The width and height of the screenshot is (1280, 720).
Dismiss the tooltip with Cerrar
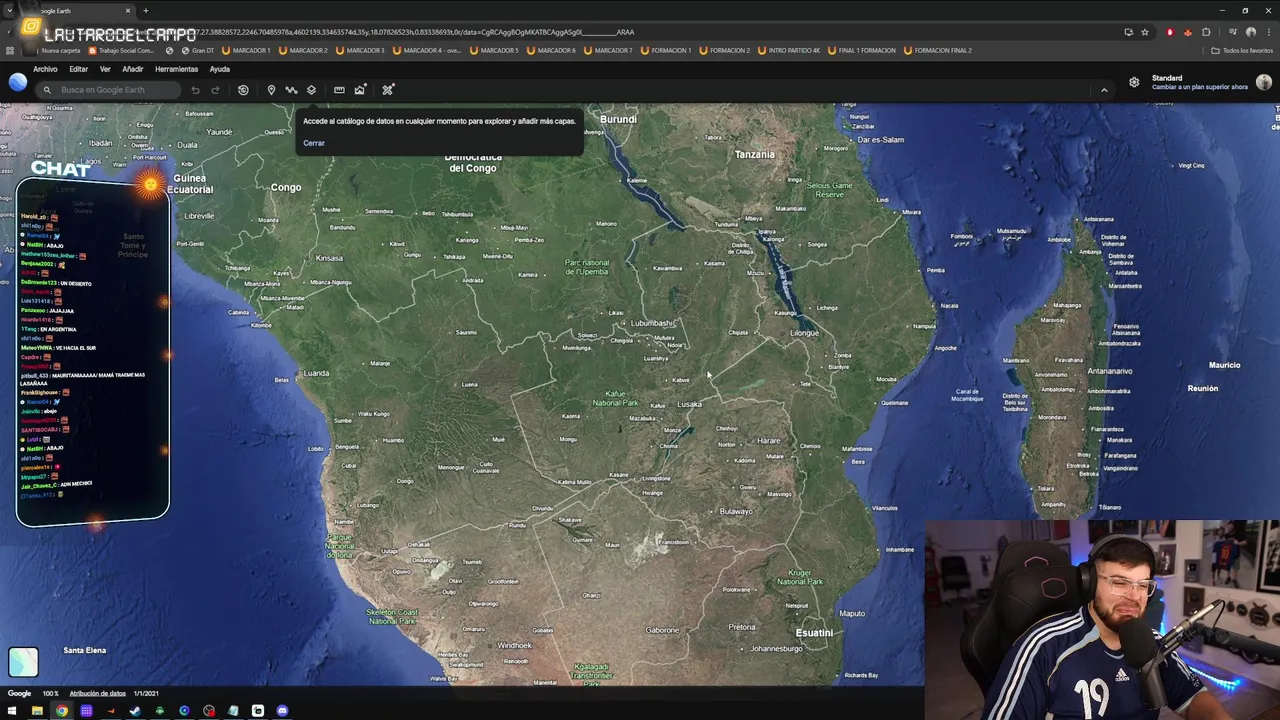[x=314, y=143]
